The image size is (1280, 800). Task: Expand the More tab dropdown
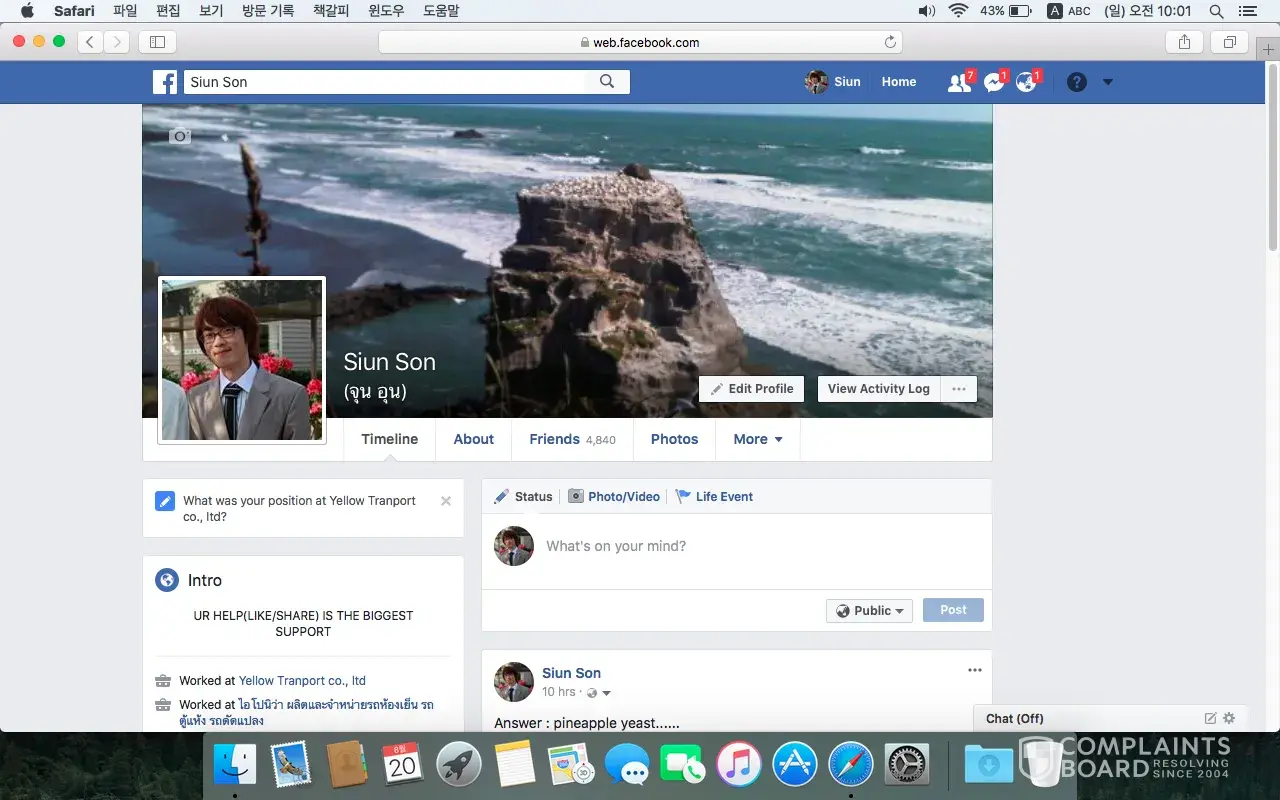(x=757, y=439)
